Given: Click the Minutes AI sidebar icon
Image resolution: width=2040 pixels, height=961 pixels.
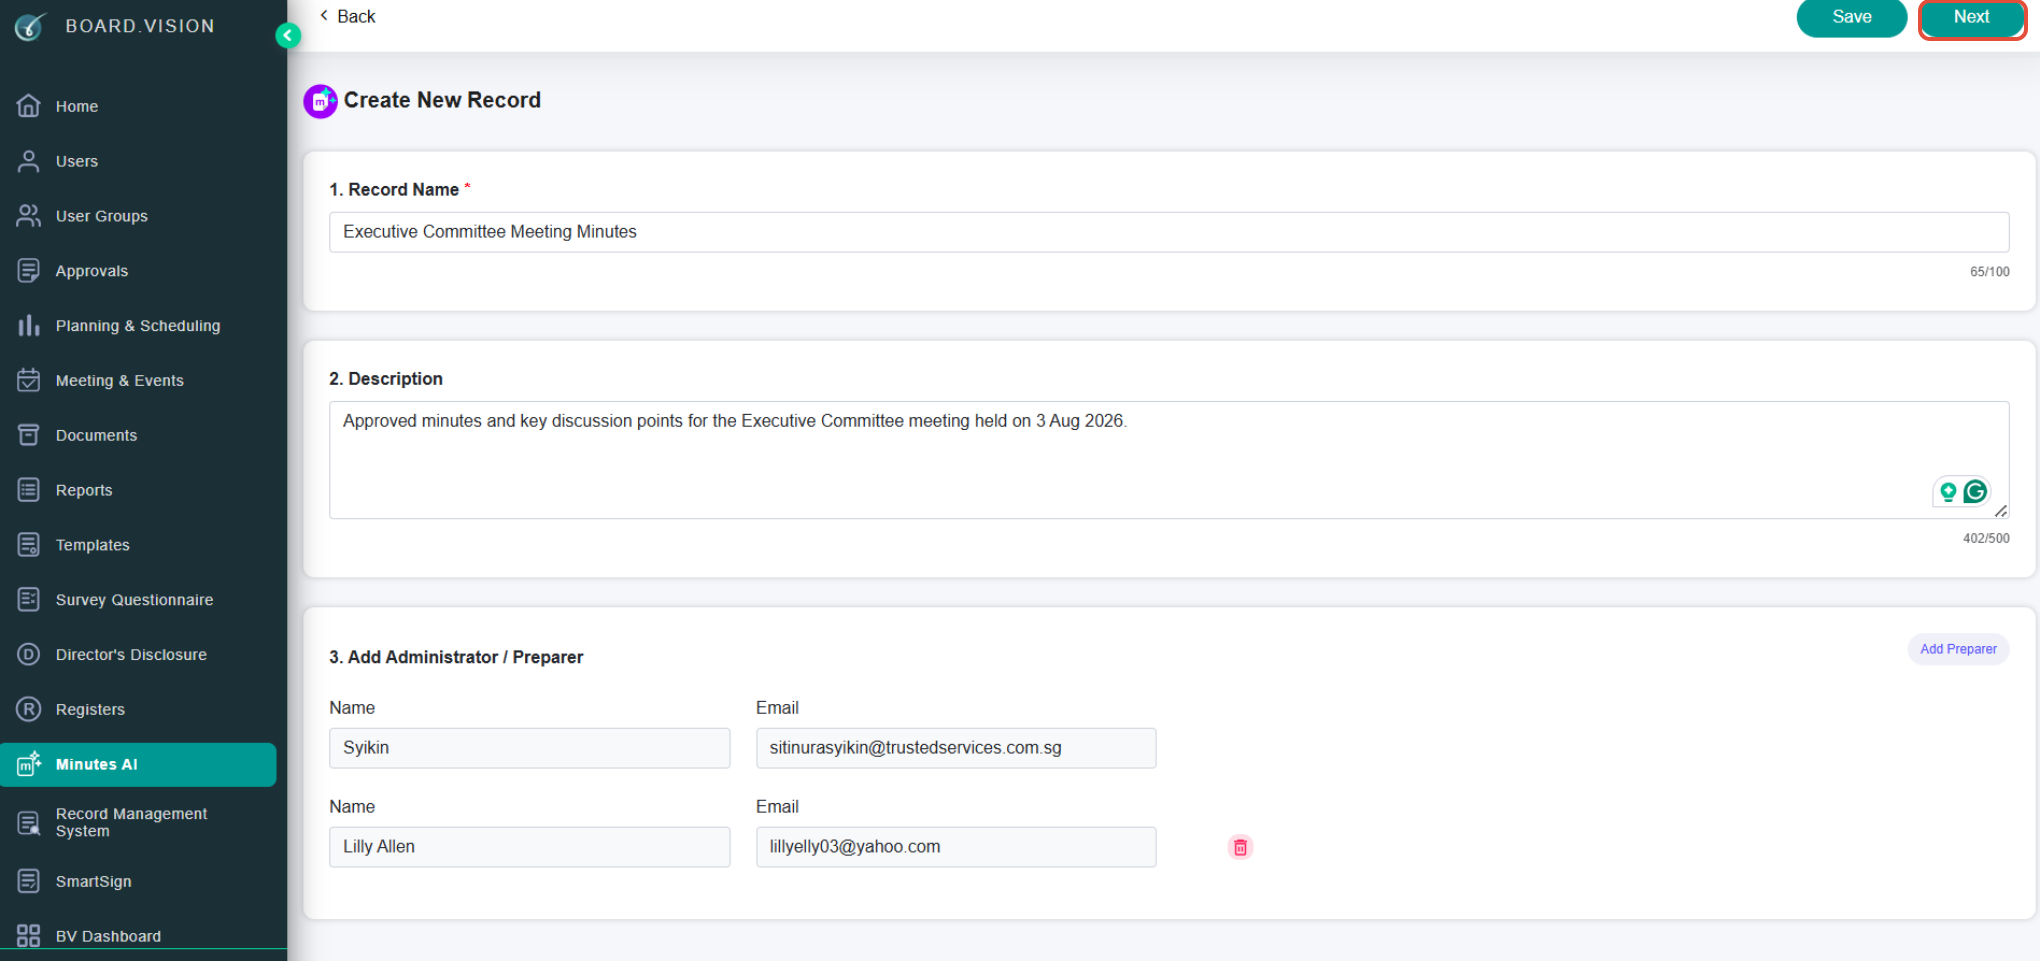Looking at the screenshot, I should point(29,764).
